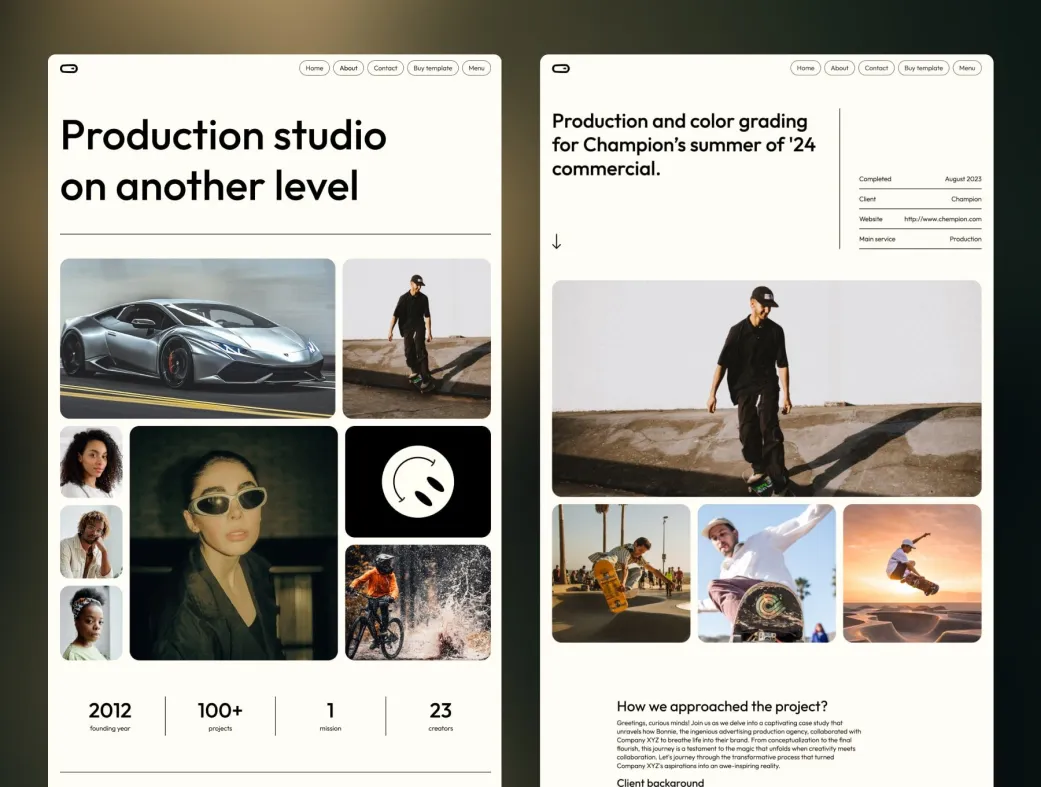Select Contact in the right page navigation
This screenshot has height=787, width=1041.
click(x=876, y=68)
